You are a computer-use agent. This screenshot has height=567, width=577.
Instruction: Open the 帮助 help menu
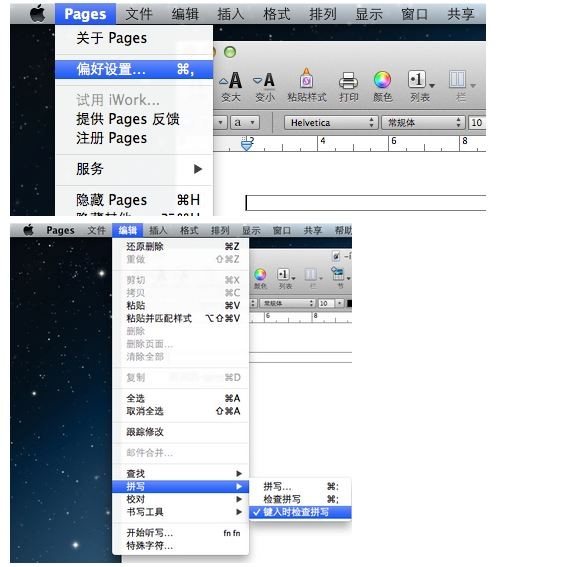pyautogui.click(x=343, y=230)
